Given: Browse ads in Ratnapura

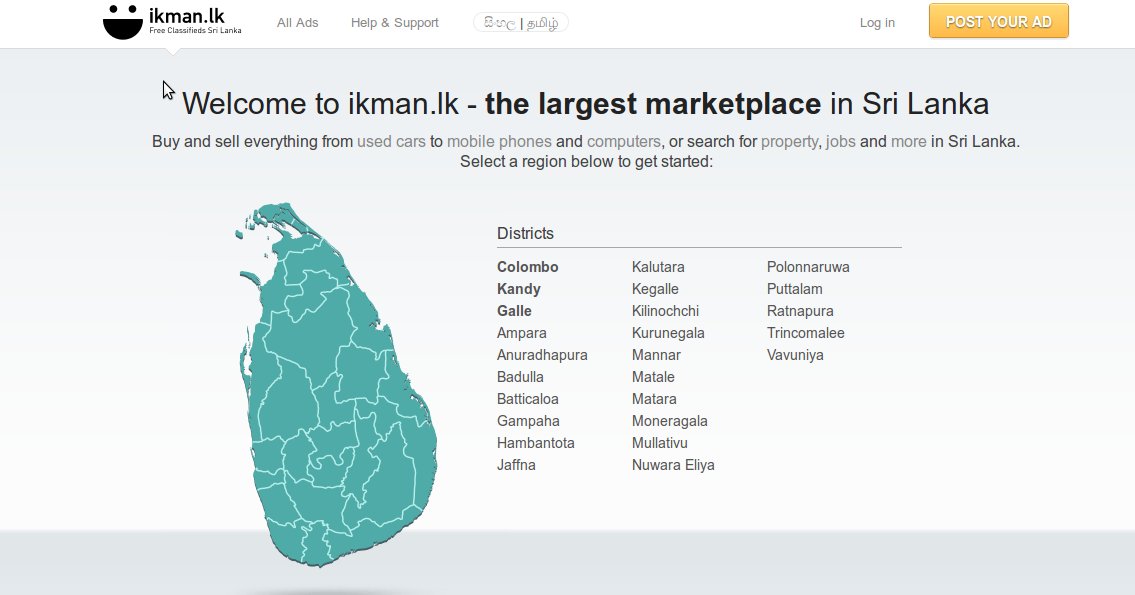Looking at the screenshot, I should coord(801,311).
